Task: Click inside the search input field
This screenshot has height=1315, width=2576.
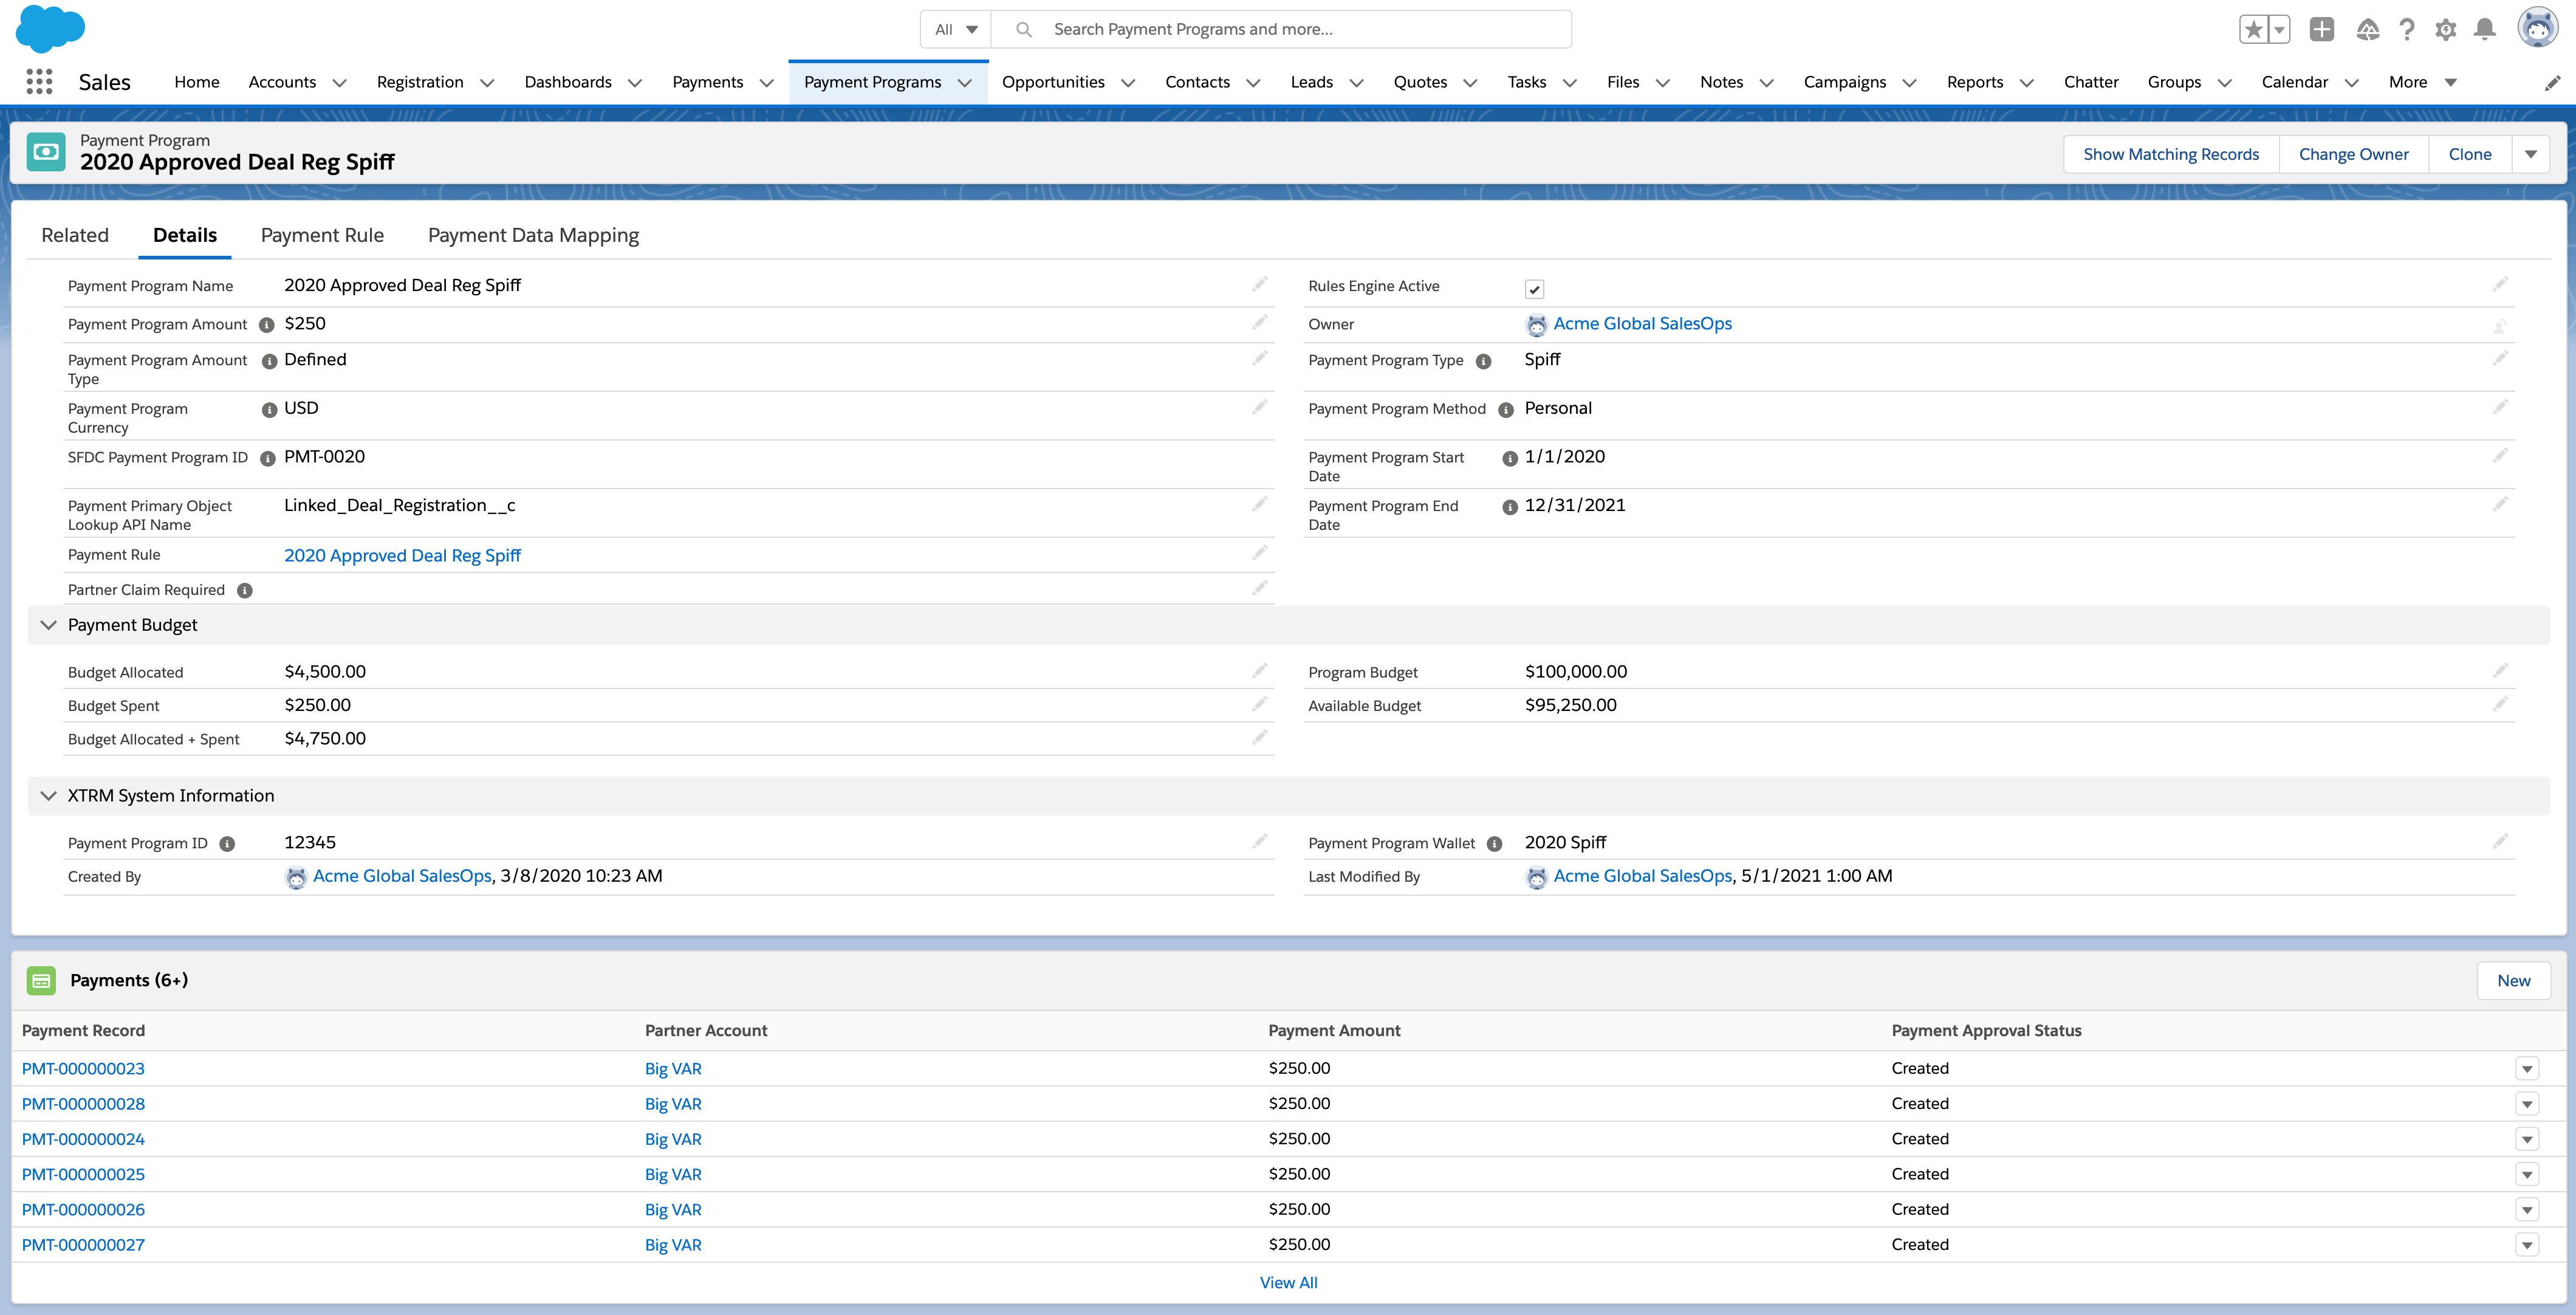Action: click(1280, 29)
